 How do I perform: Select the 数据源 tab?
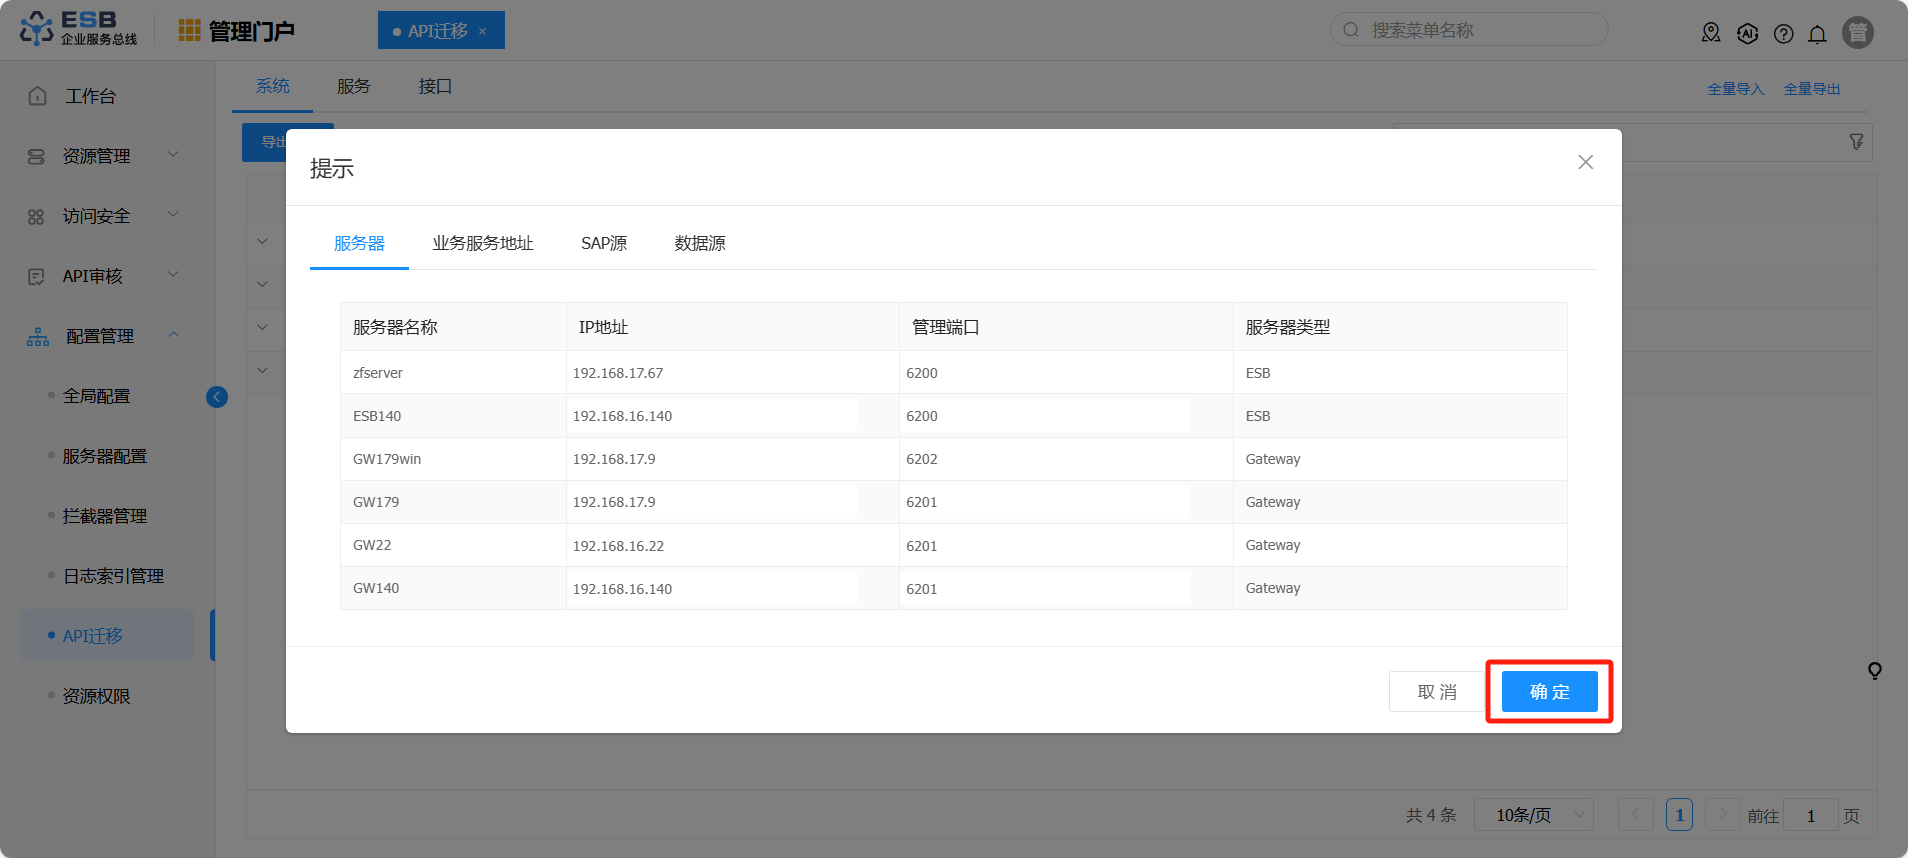point(700,243)
